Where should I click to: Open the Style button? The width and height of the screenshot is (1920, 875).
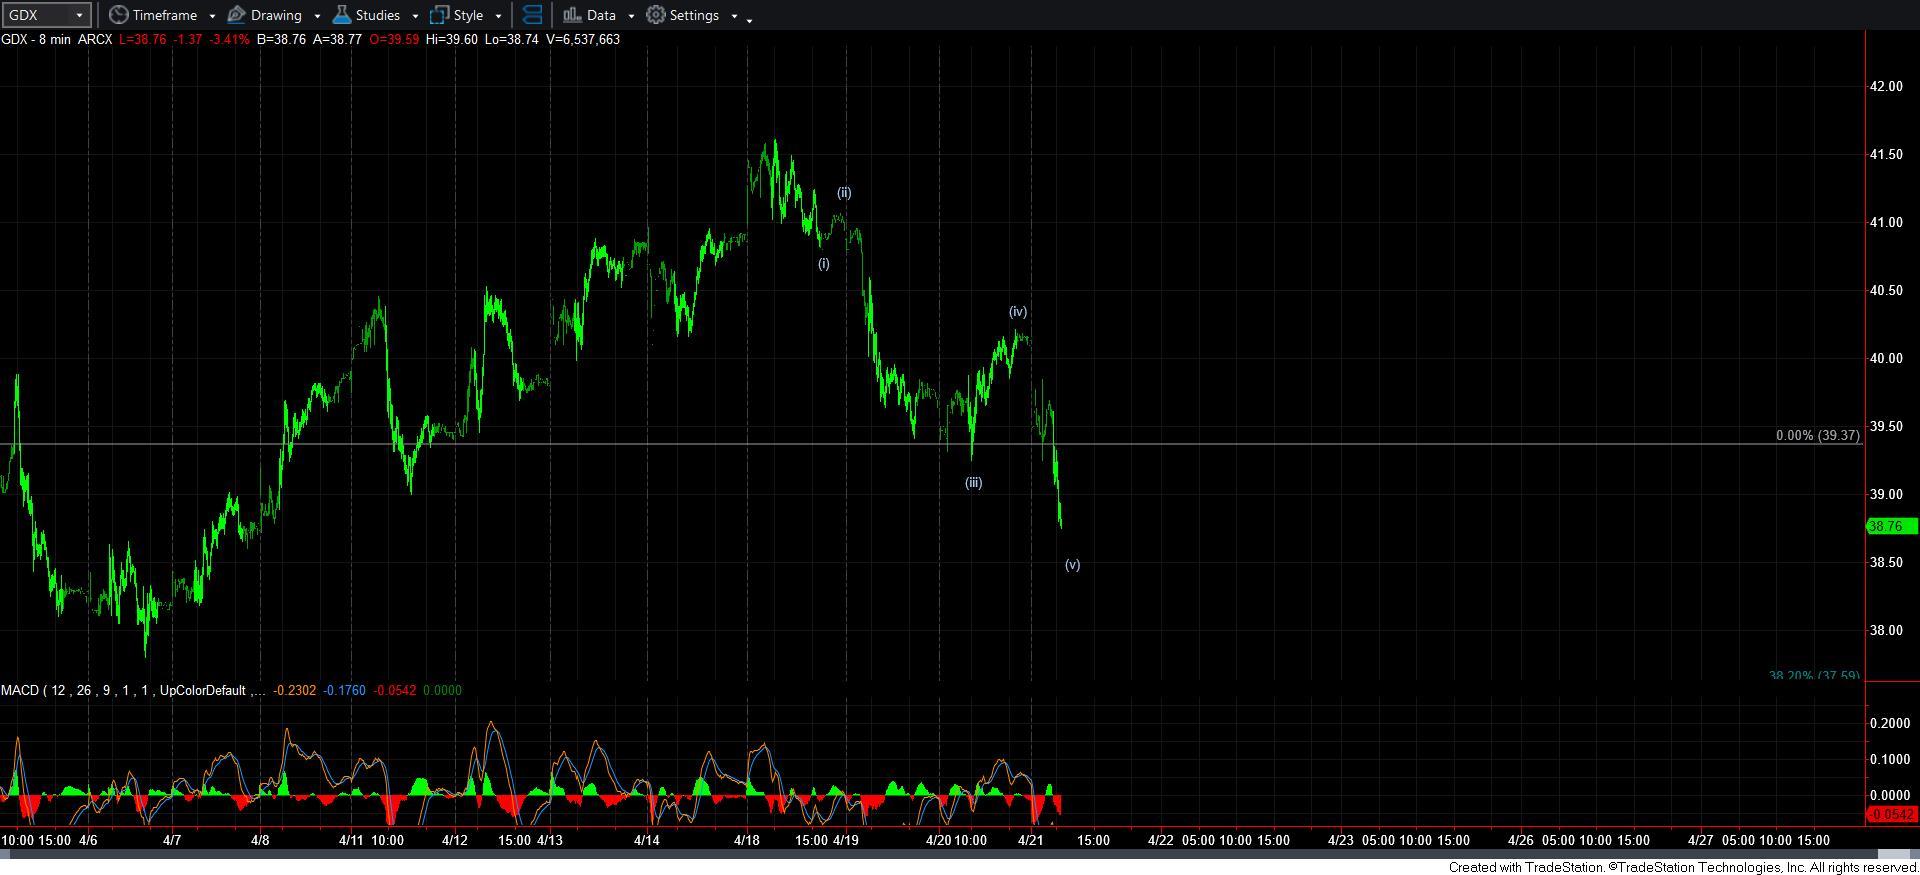457,15
